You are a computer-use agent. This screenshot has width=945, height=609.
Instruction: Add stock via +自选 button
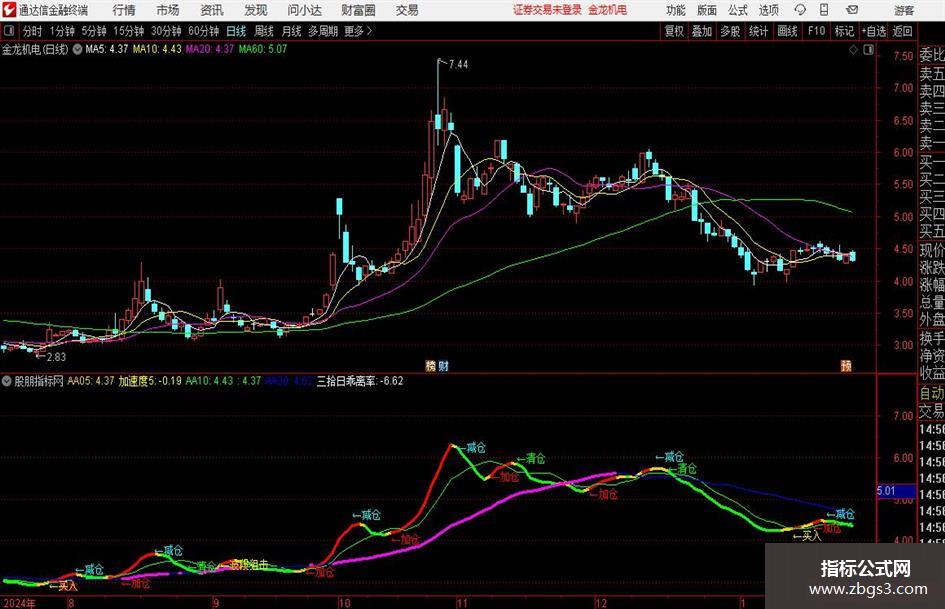pos(873,31)
